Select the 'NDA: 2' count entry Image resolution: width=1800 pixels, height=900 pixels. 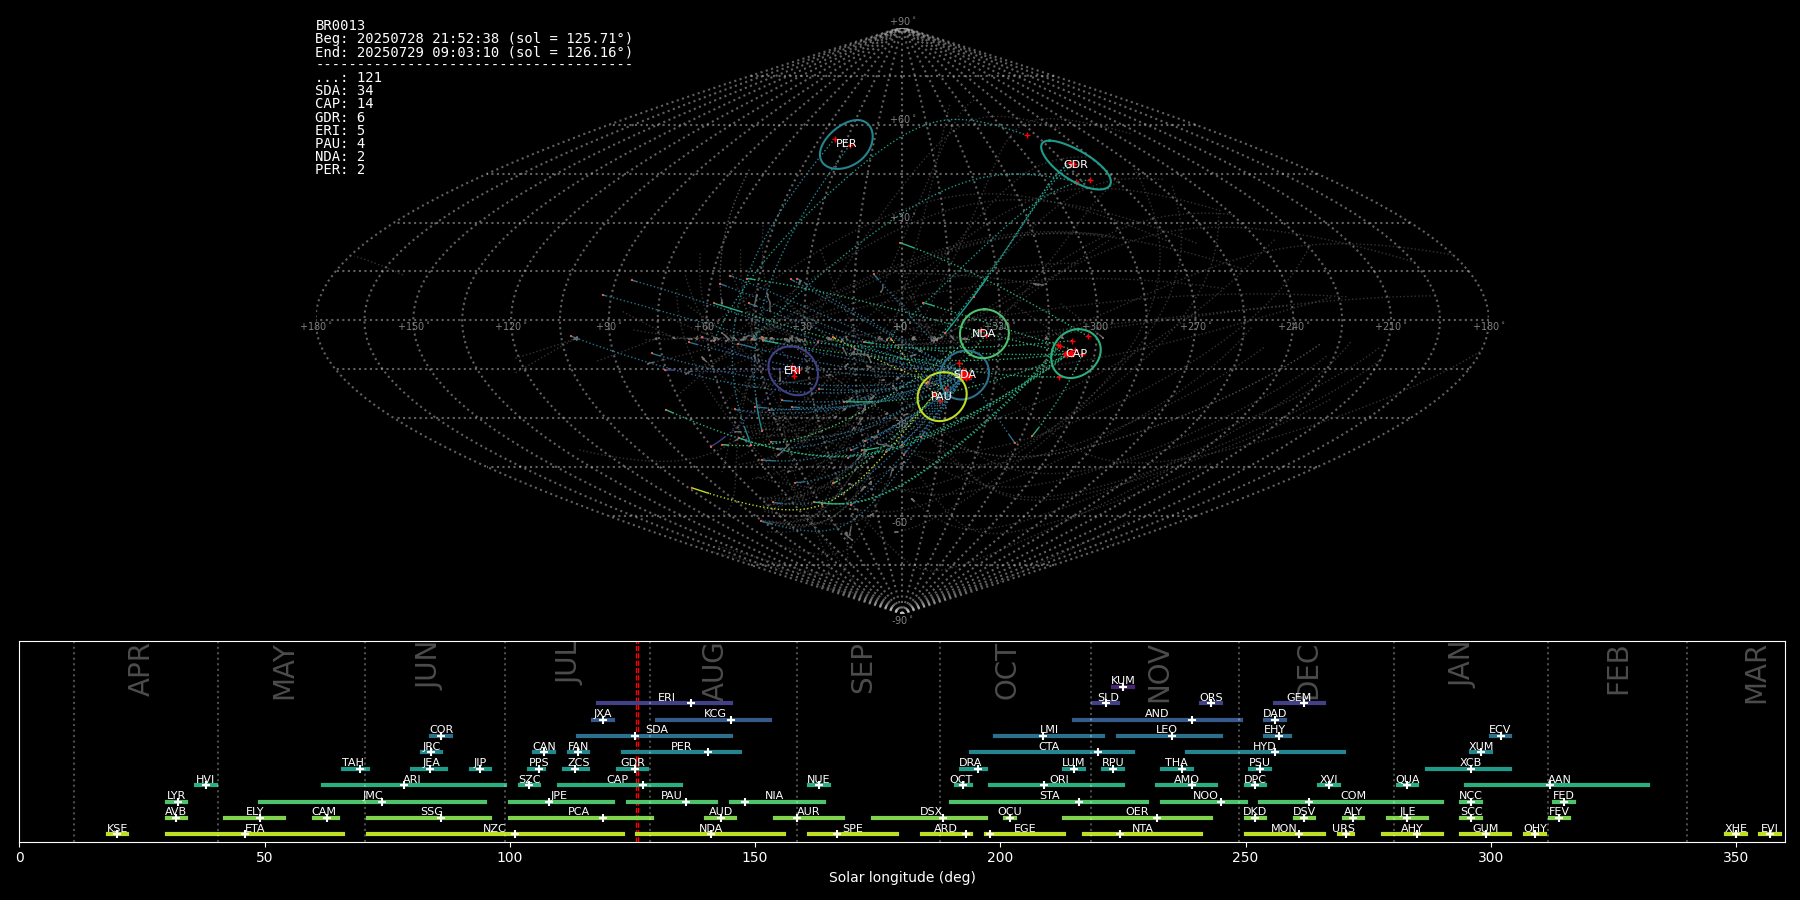pos(340,157)
